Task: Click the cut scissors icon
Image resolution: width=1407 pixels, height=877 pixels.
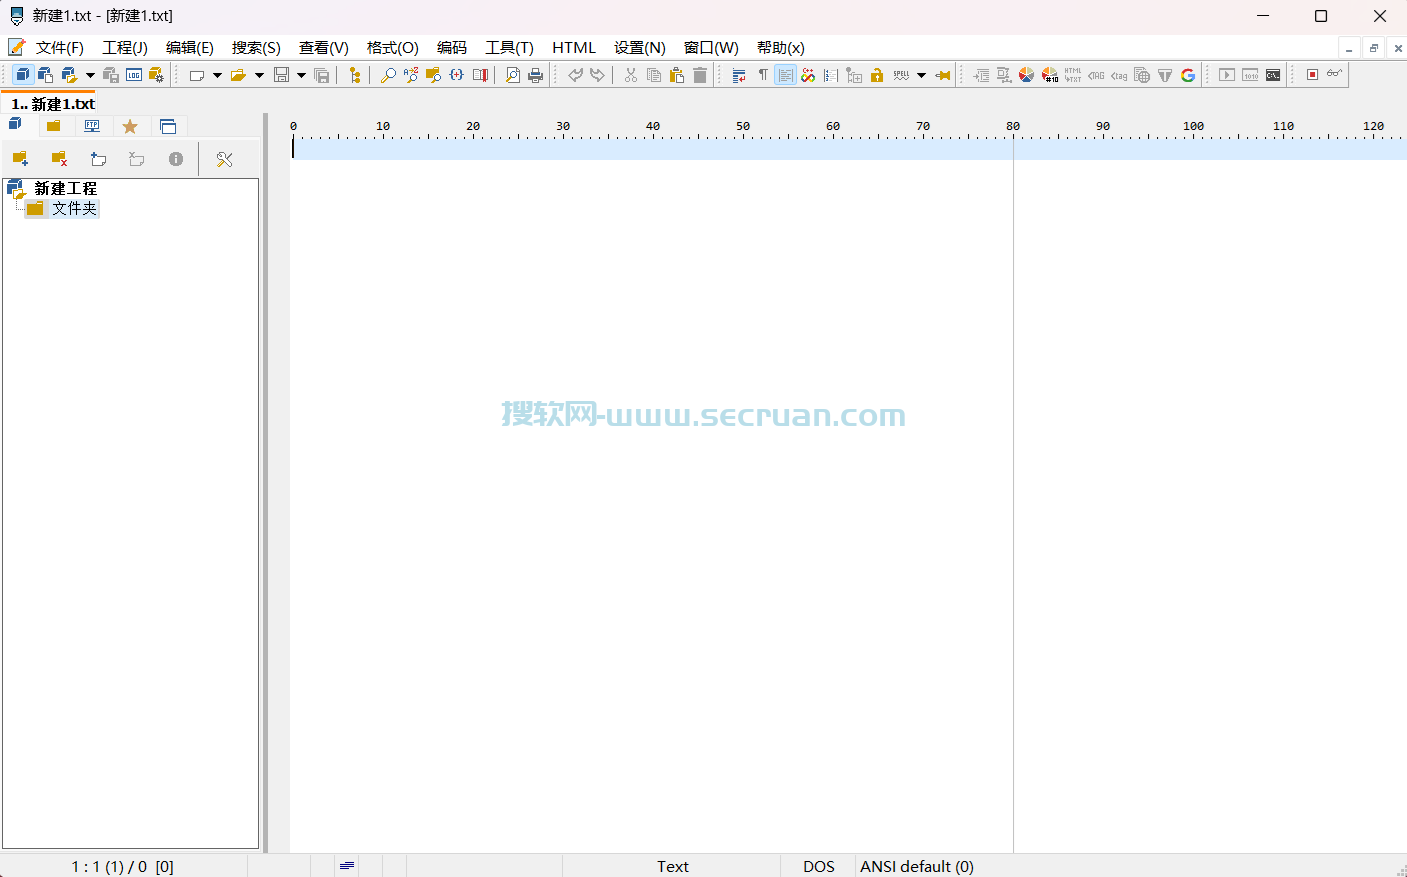Action: (x=631, y=75)
